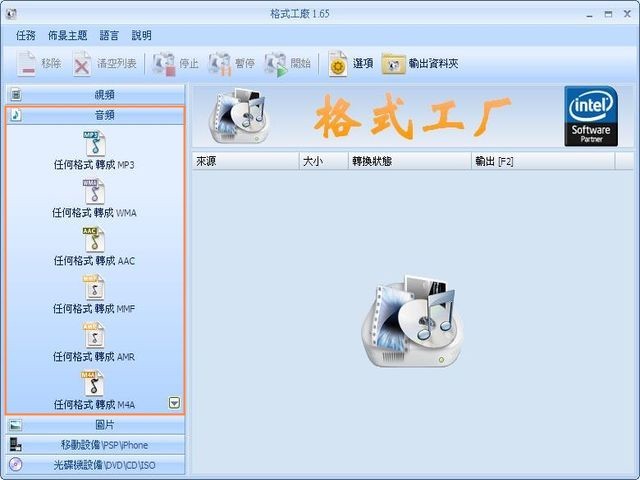Open the Output Folder (輸出資料夾) icon
Viewport: 640px width, 480px height.
click(x=393, y=64)
